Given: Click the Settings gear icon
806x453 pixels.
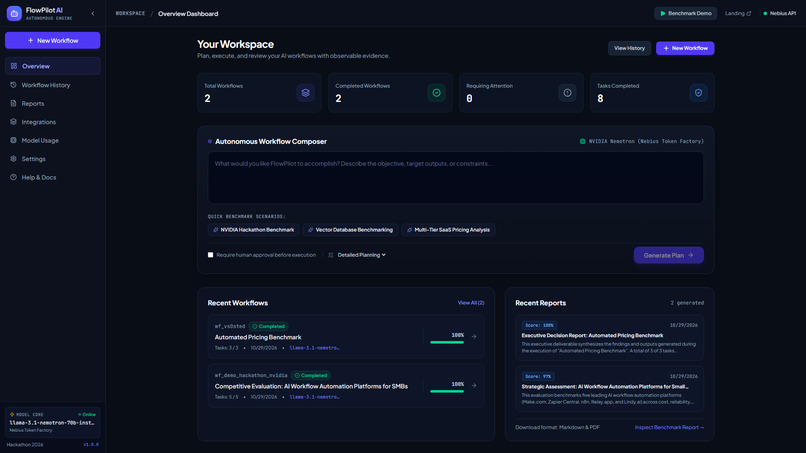Looking at the screenshot, I should (x=13, y=158).
